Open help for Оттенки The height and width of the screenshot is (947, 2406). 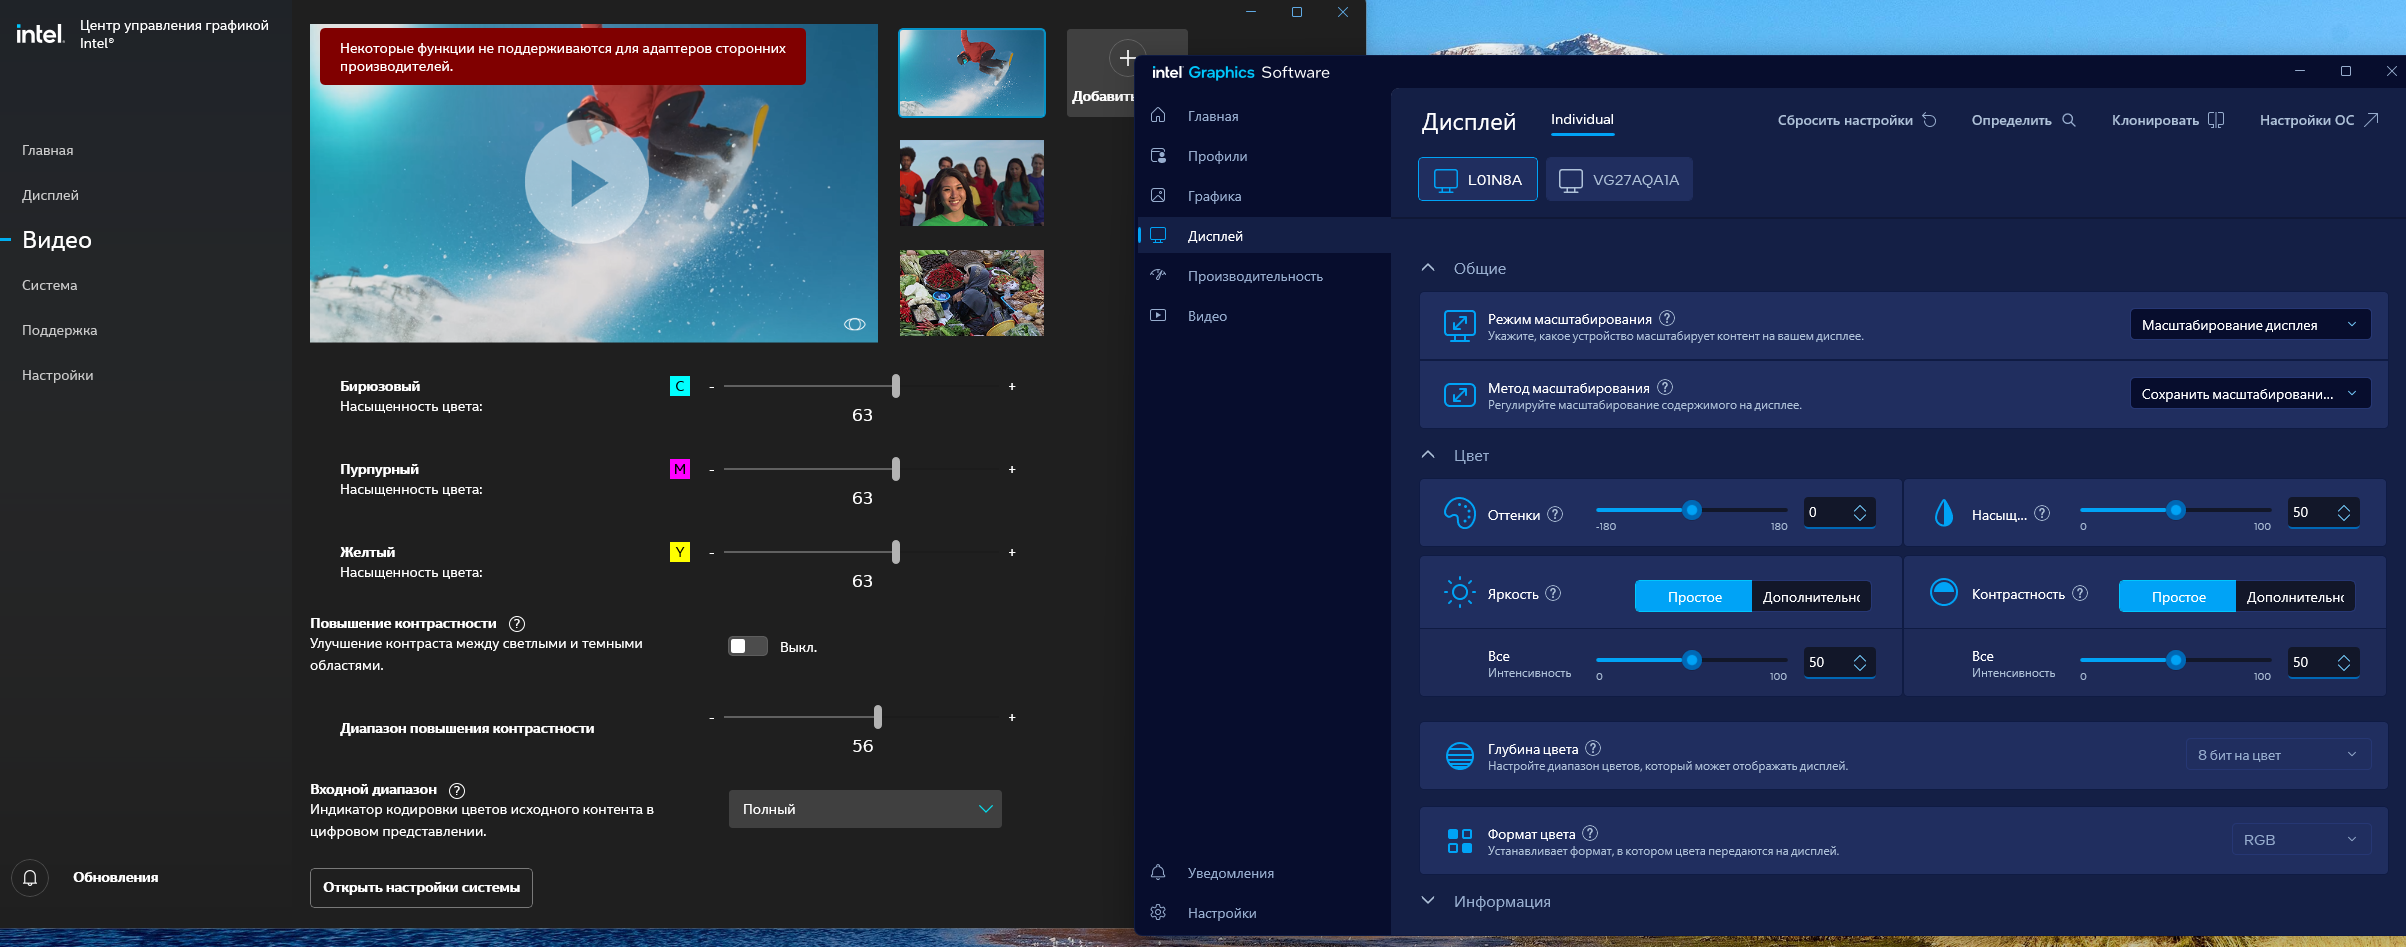(1555, 514)
